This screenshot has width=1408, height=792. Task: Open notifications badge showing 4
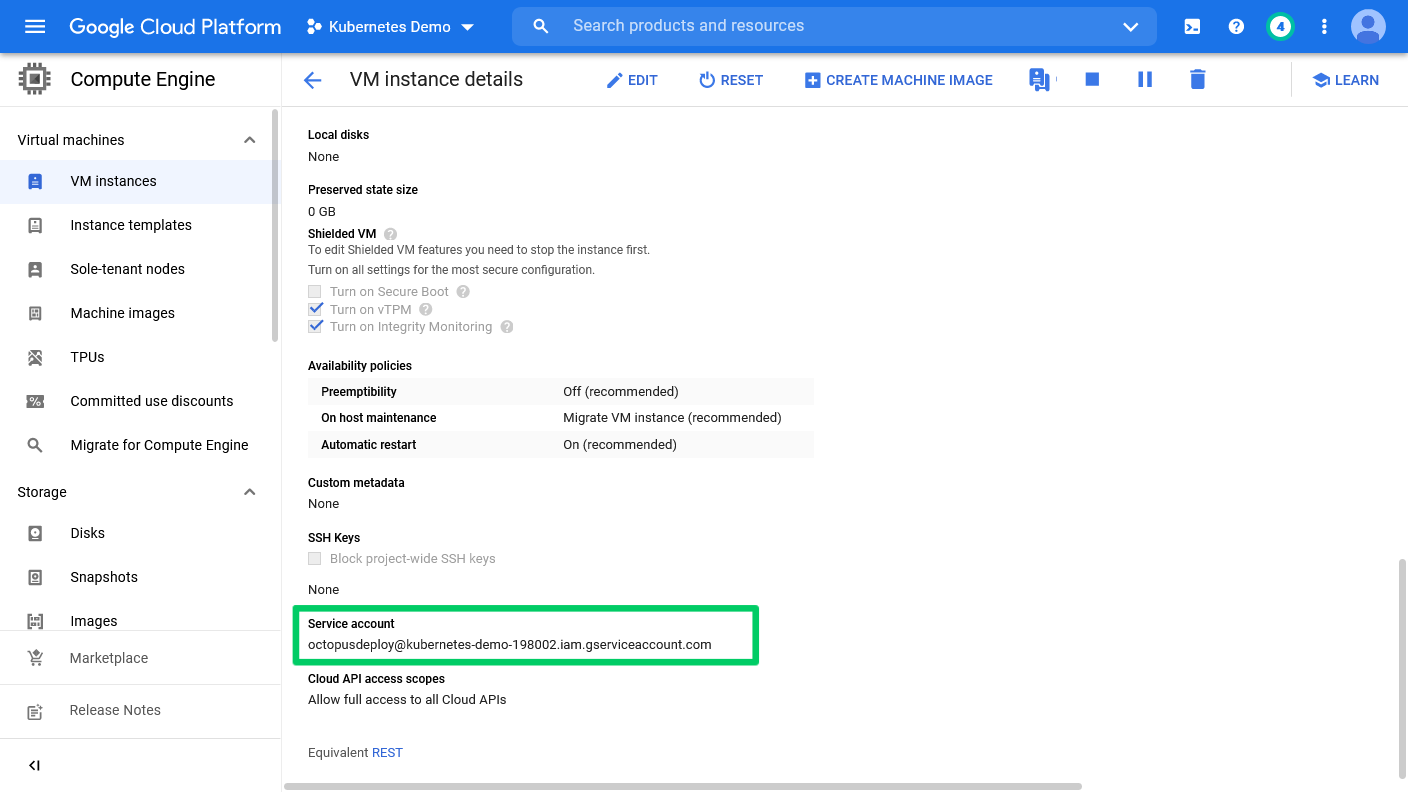(x=1280, y=27)
